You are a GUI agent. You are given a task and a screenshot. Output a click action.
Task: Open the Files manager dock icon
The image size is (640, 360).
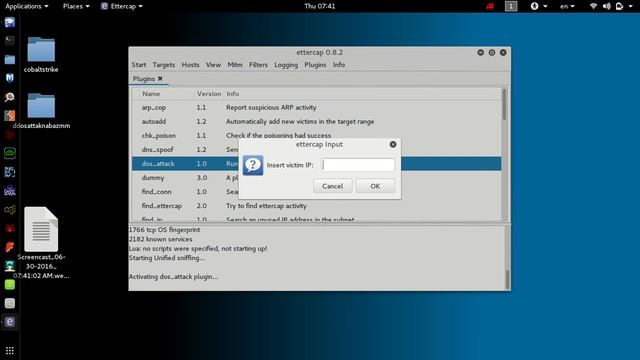click(x=10, y=60)
